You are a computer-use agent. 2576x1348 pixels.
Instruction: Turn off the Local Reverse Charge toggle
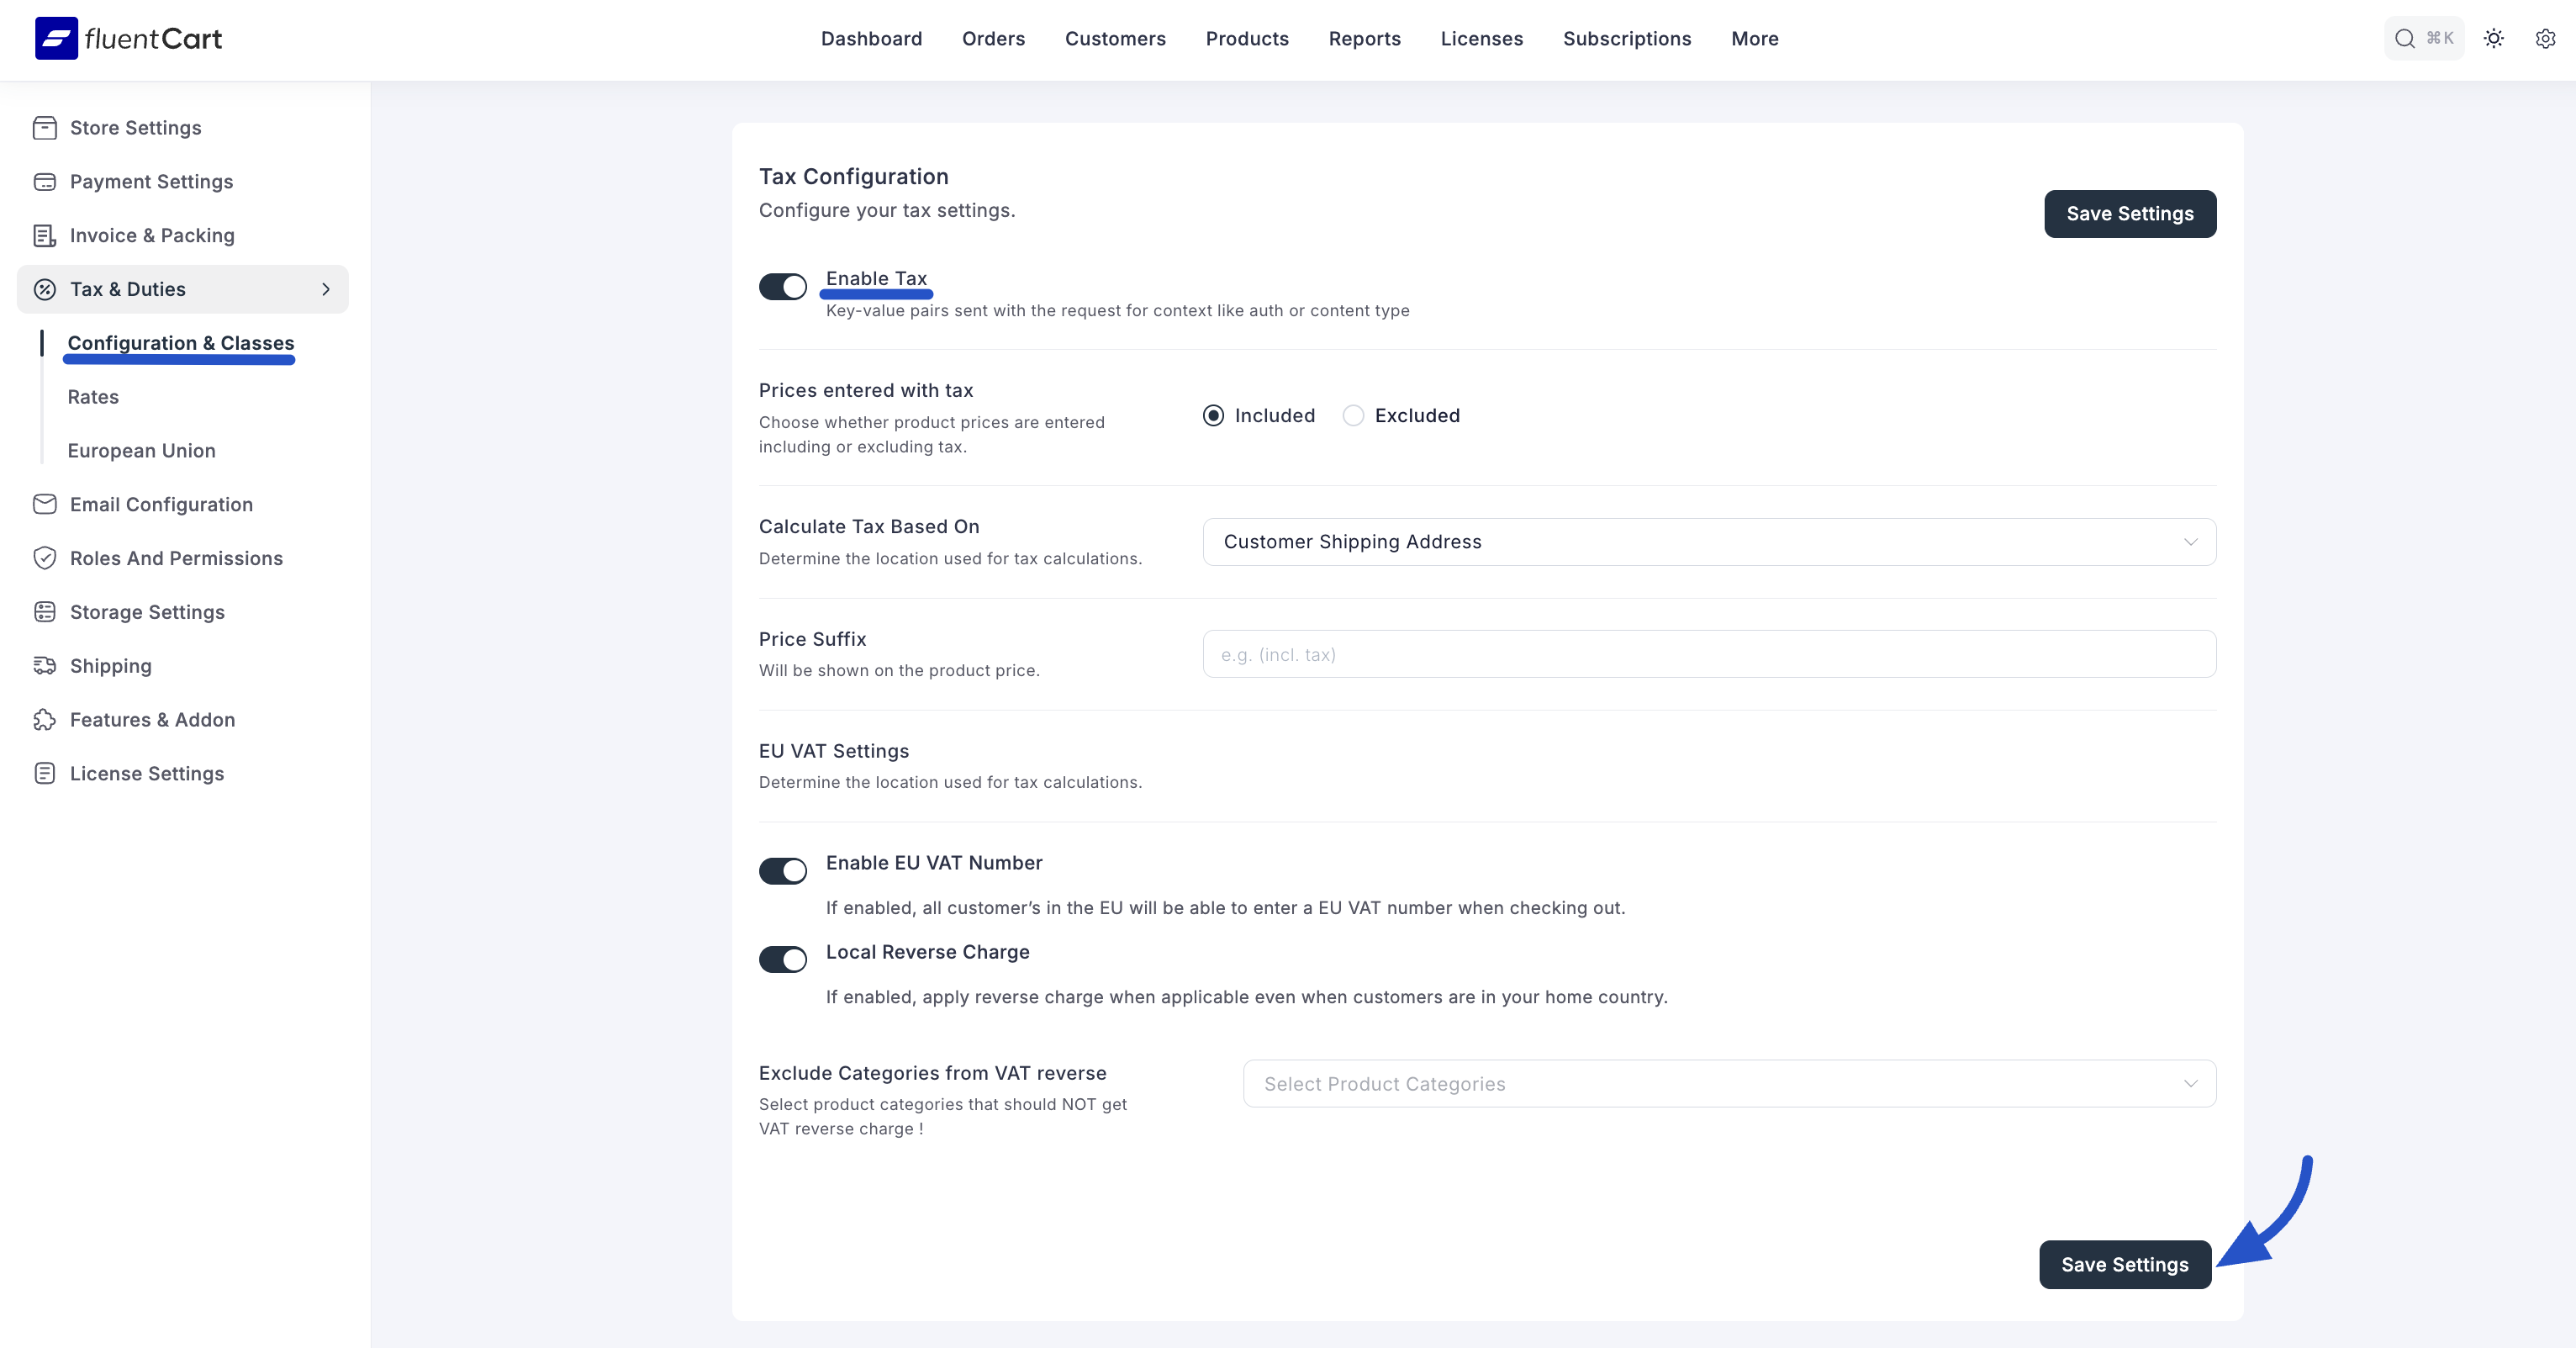pos(783,960)
